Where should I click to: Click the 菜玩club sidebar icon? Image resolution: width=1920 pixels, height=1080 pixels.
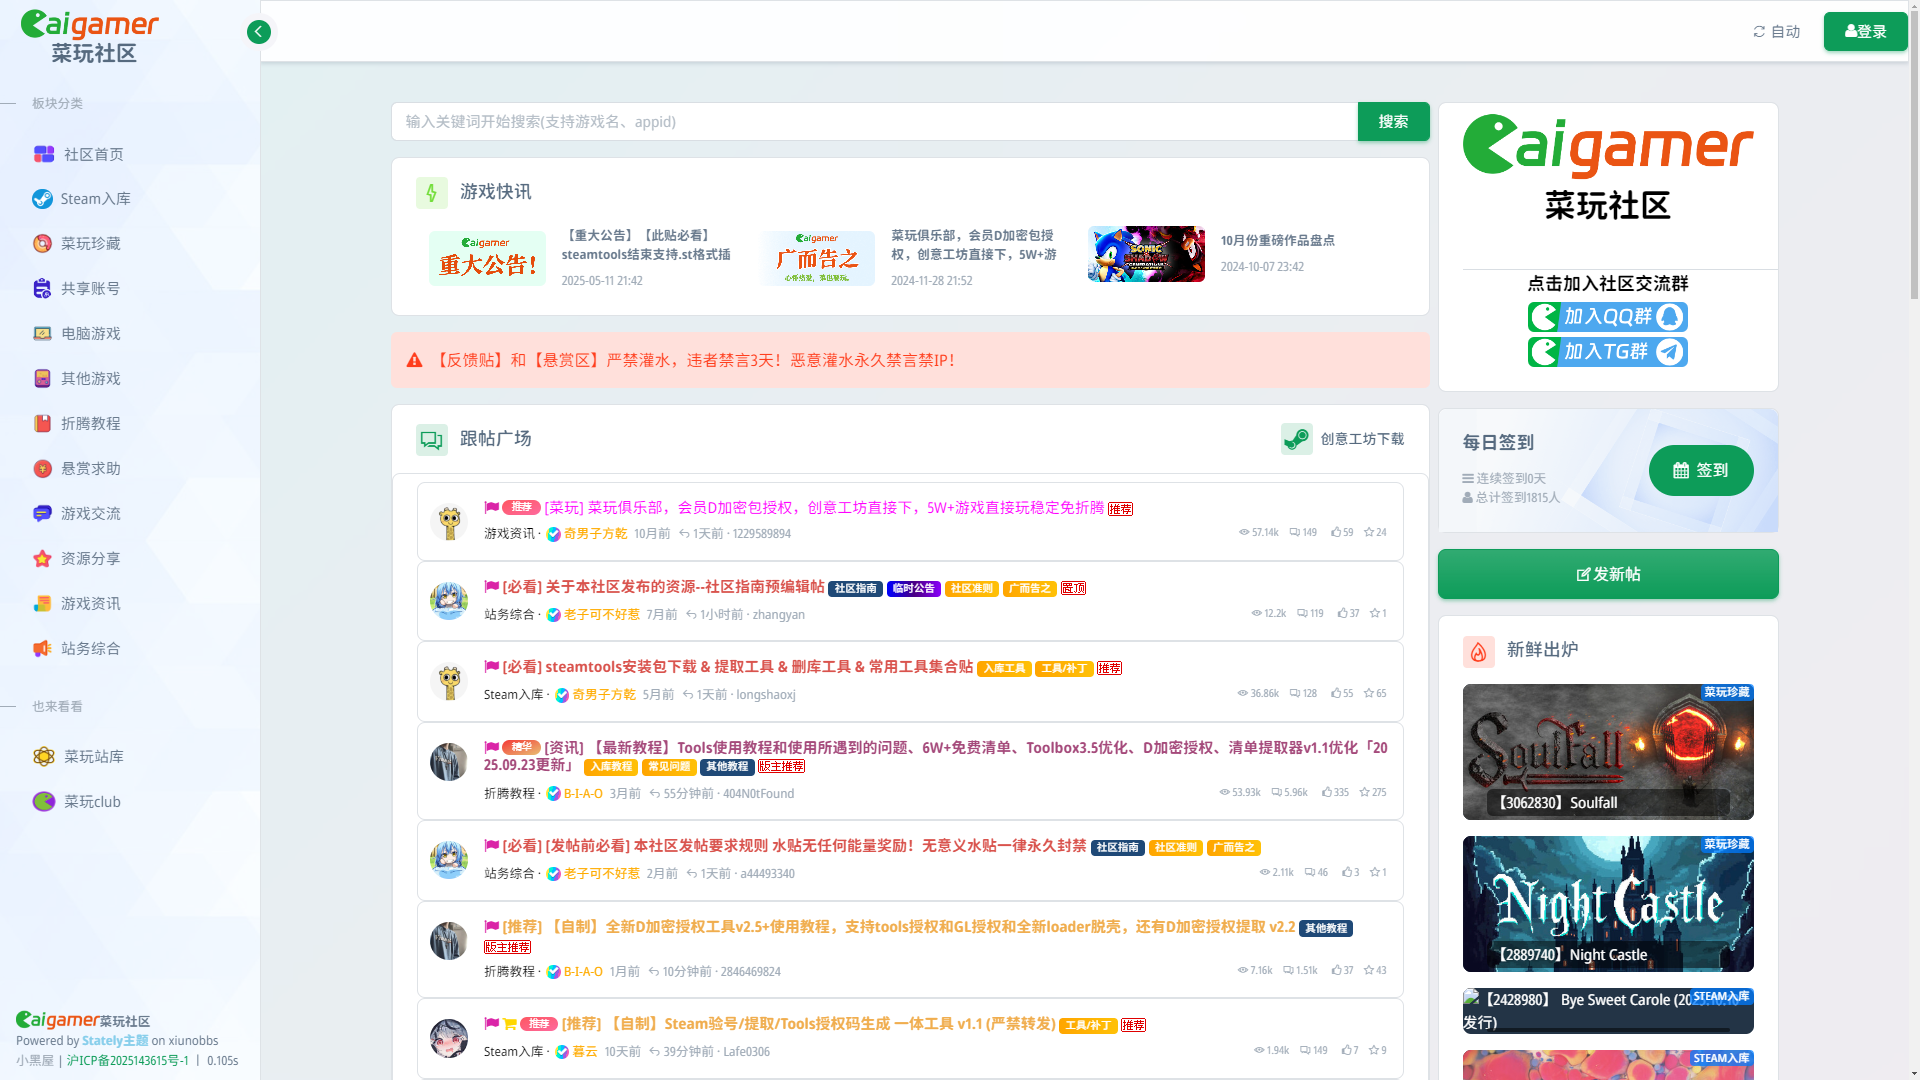coord(44,802)
